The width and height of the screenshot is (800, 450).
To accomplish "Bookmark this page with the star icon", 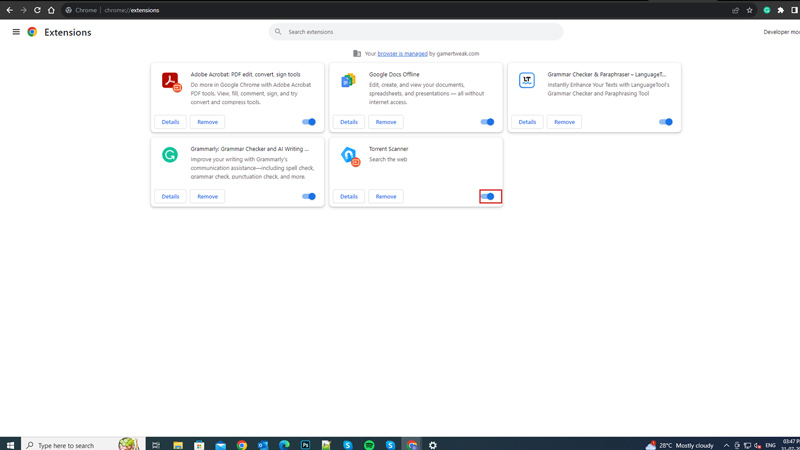I will tap(749, 10).
